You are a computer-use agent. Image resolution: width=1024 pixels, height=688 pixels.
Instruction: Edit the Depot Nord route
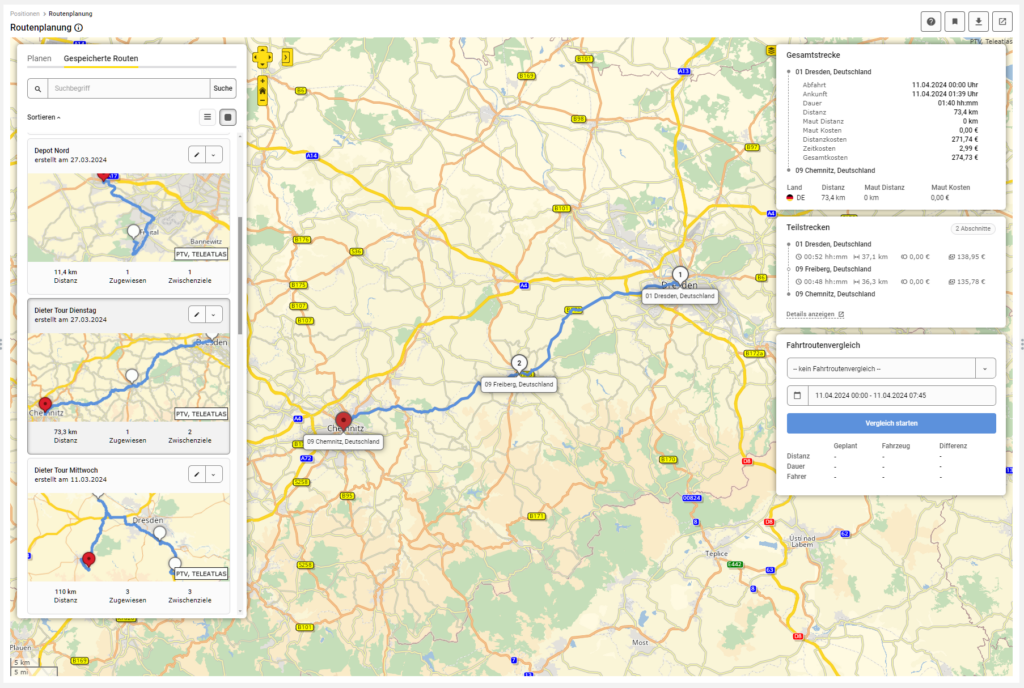197,155
